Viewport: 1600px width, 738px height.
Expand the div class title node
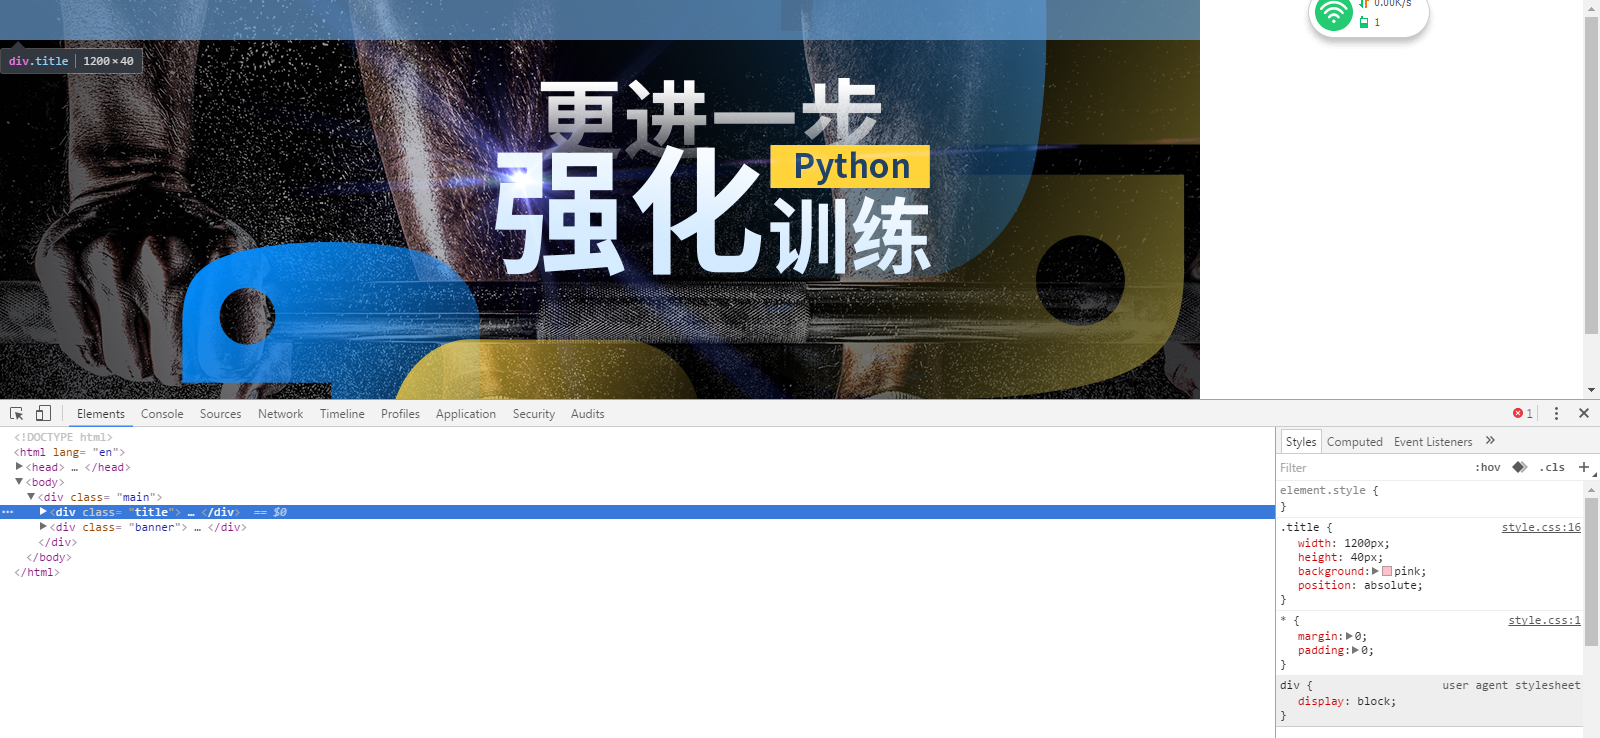coord(43,512)
